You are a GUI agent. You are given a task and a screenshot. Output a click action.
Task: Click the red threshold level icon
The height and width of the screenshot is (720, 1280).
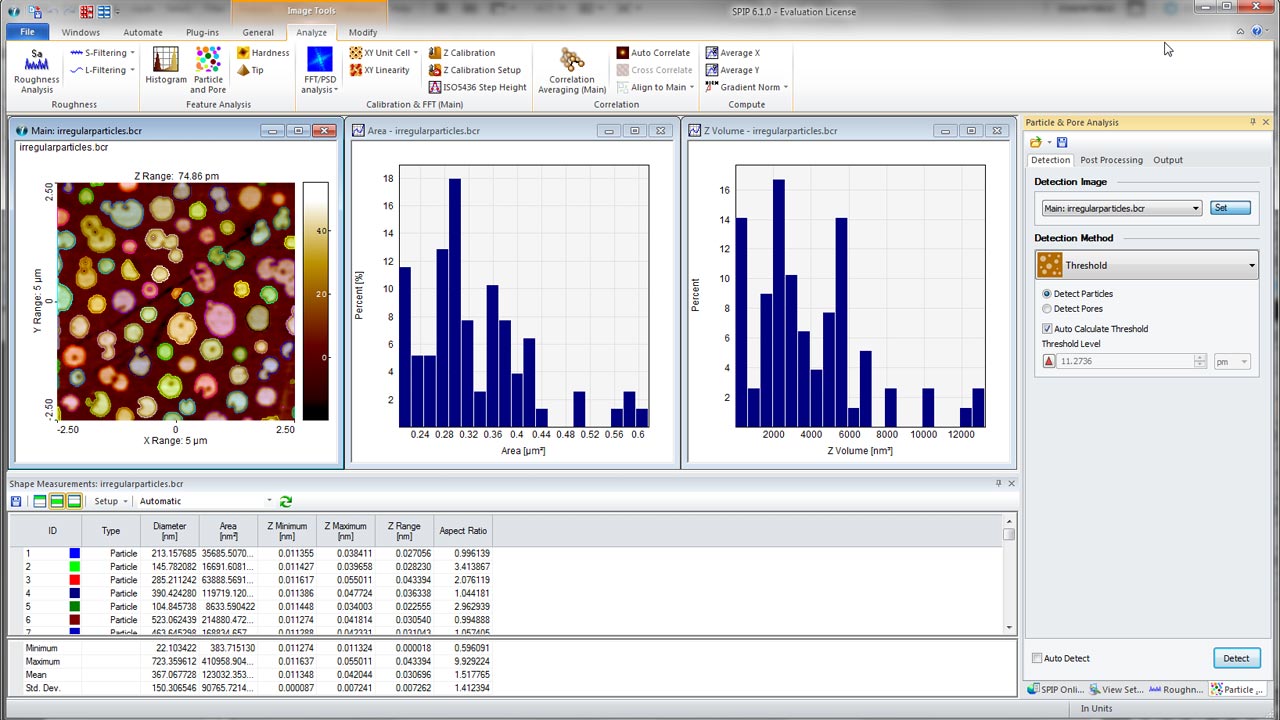pyautogui.click(x=1049, y=362)
